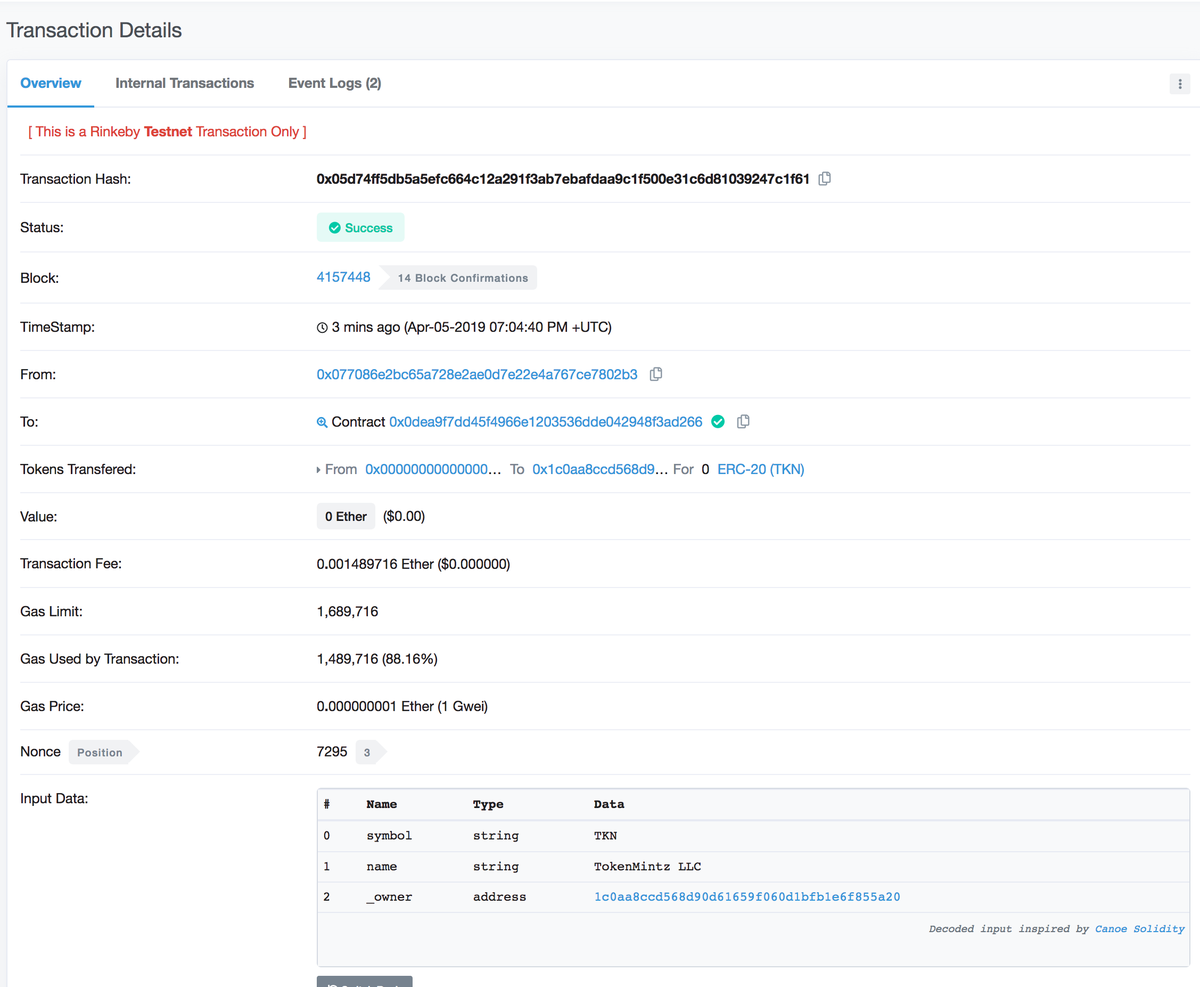Viewport: 1200px width, 987px height.
Task: Click the Type column header in Input Data
Action: 488,804
